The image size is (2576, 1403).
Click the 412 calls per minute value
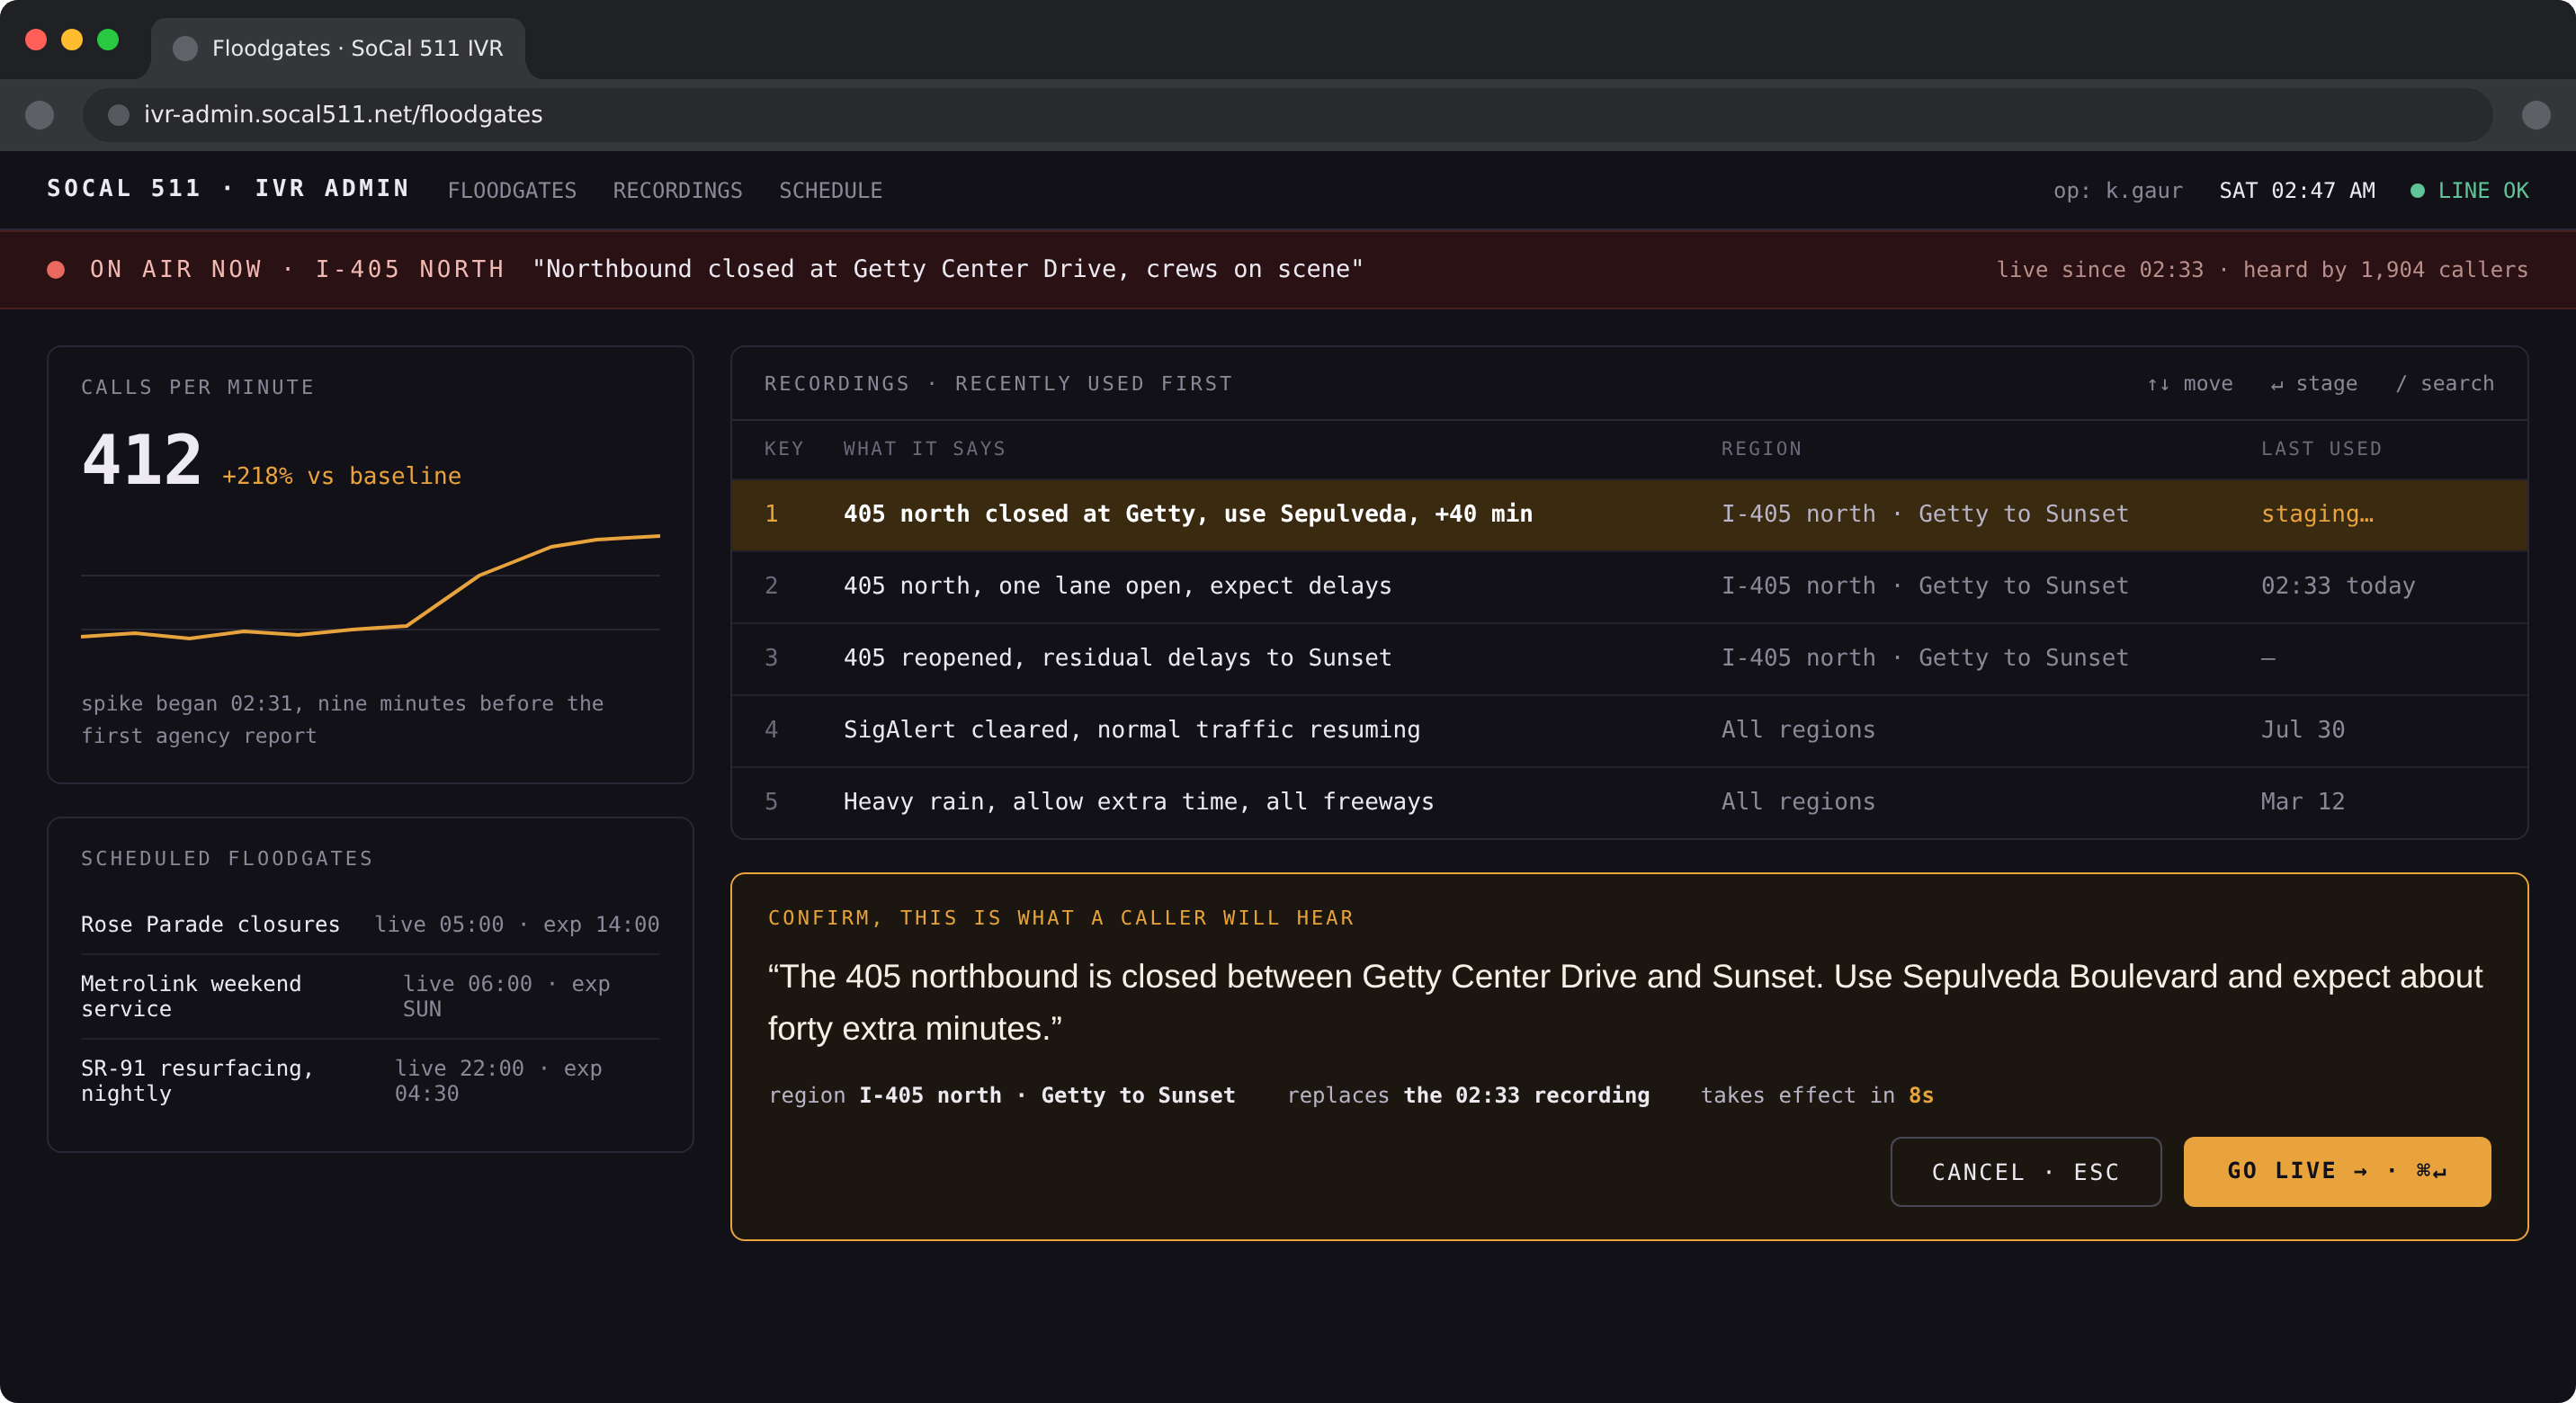[x=142, y=460]
